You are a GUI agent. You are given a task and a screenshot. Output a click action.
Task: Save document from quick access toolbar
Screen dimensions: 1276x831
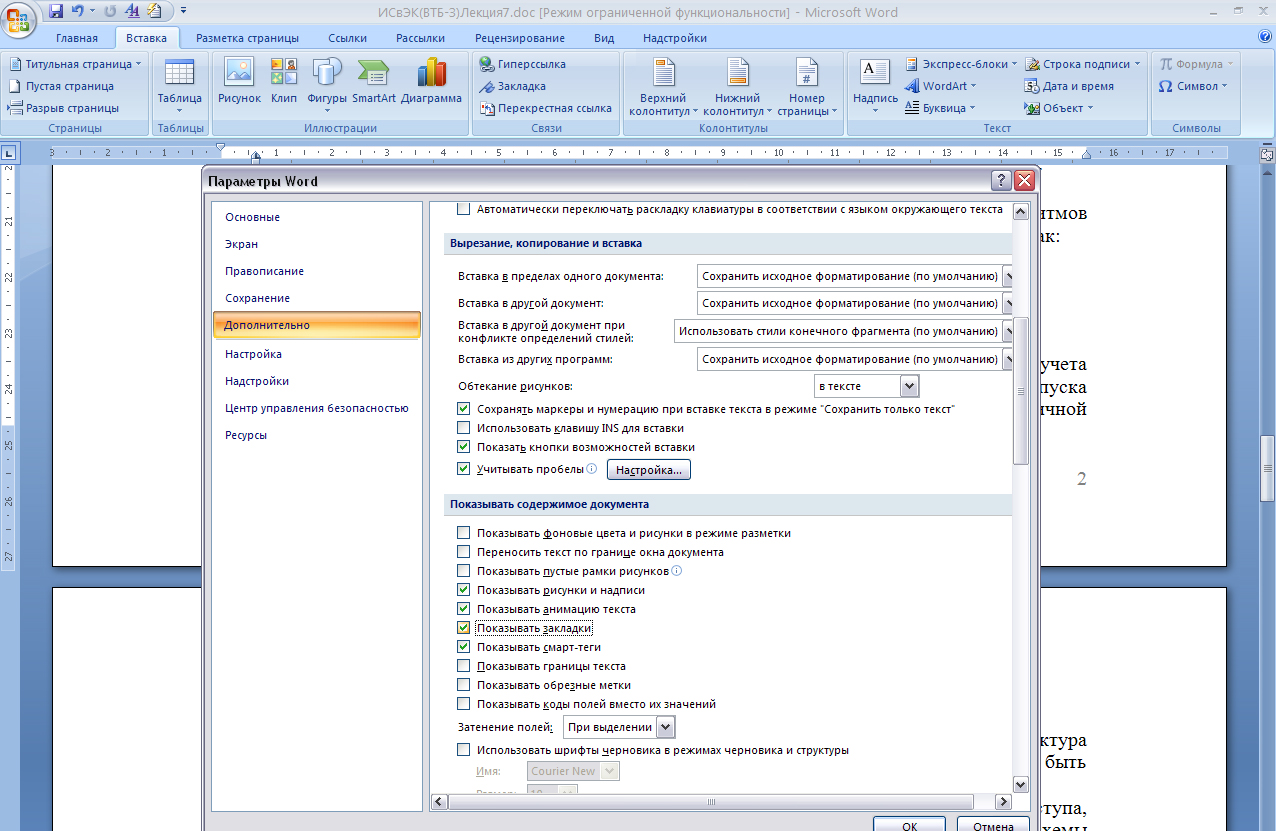57,12
